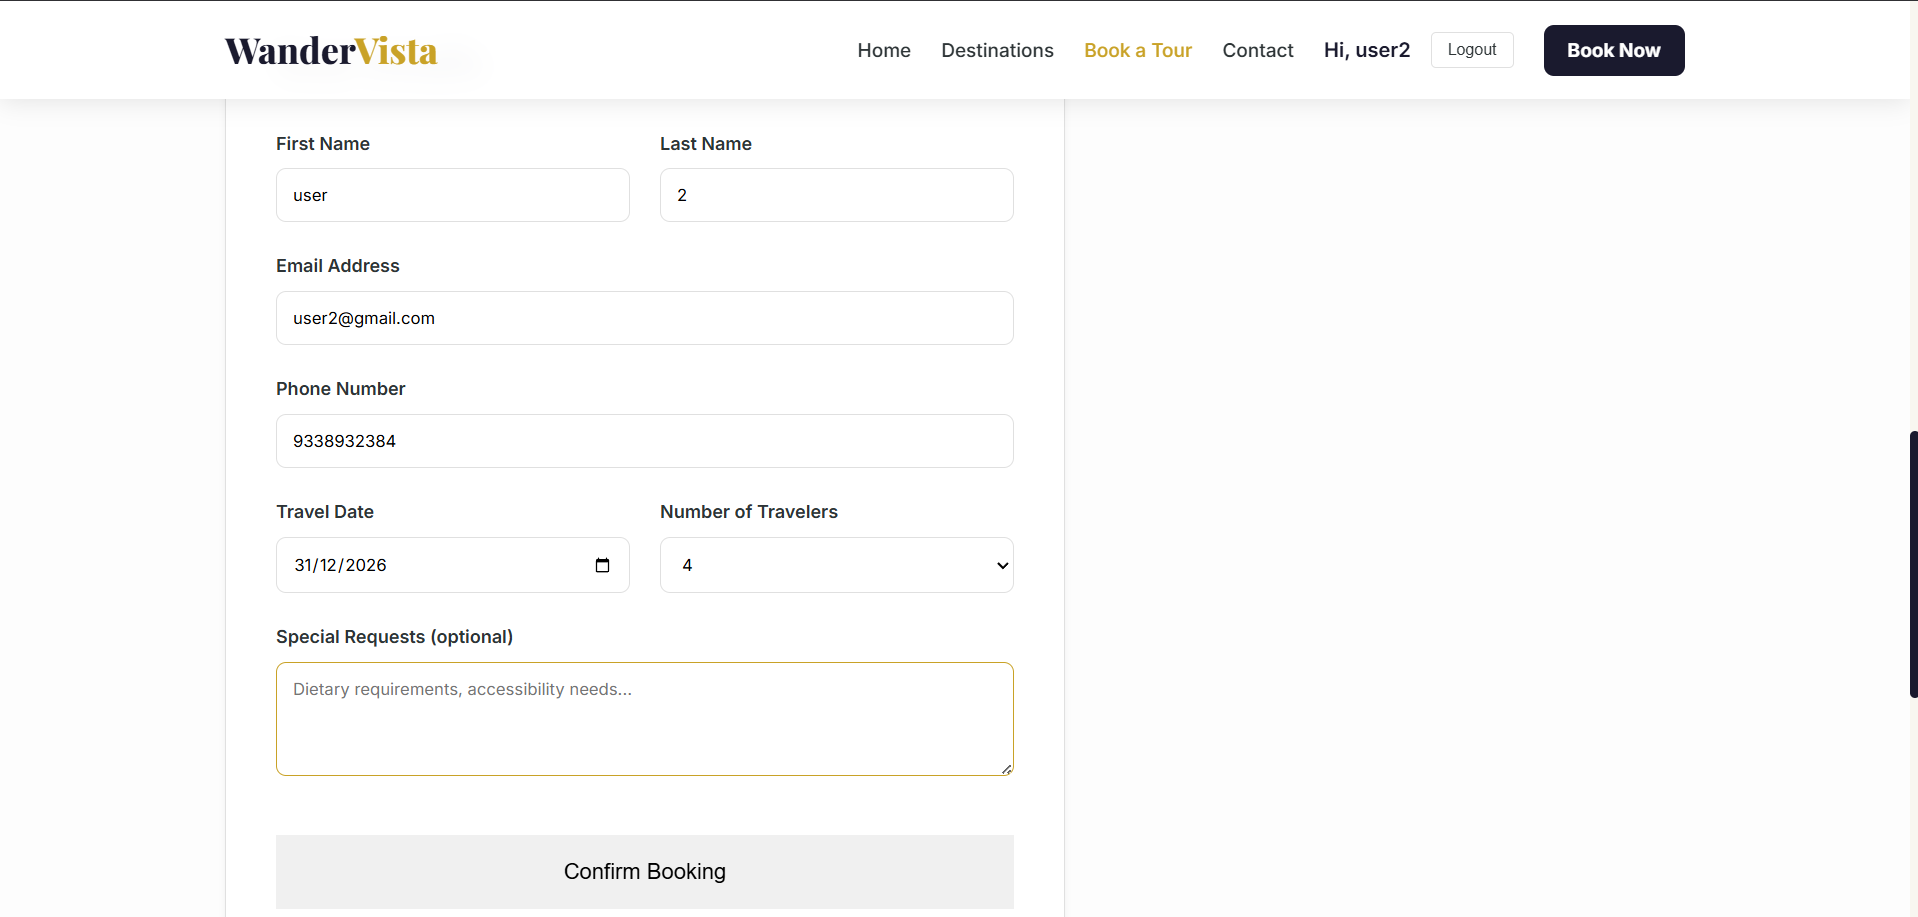Expand the Number of Travelers dropdown
The height and width of the screenshot is (917, 1918).
(837, 565)
